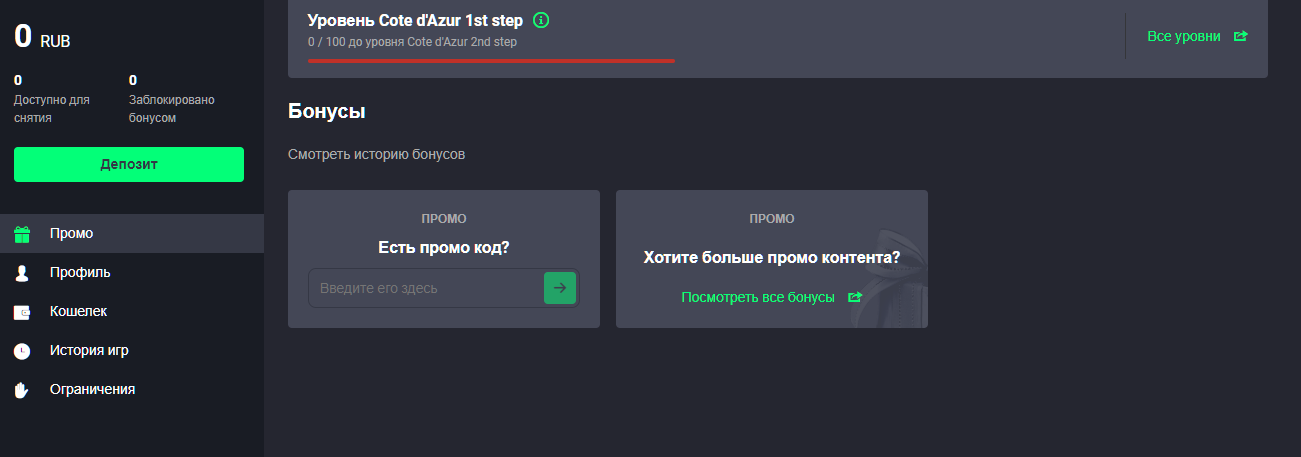Go to the Профиль menu item
The height and width of the screenshot is (457, 1301).
pyautogui.click(x=80, y=273)
